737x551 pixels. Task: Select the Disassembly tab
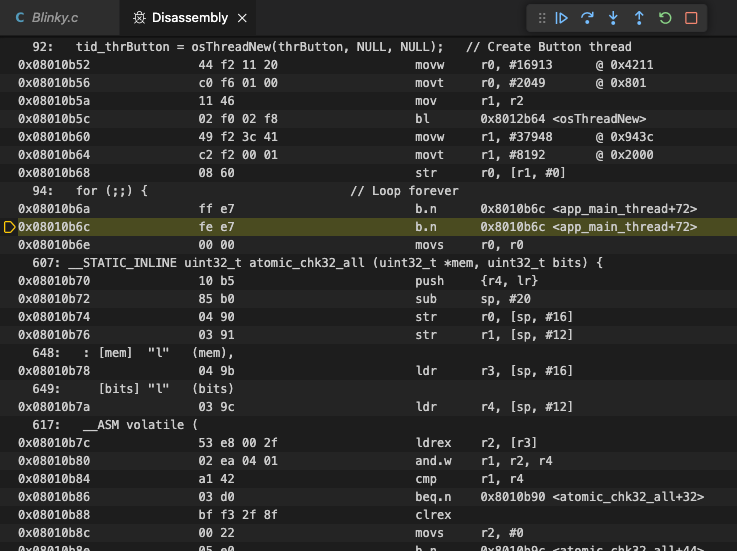tap(189, 18)
